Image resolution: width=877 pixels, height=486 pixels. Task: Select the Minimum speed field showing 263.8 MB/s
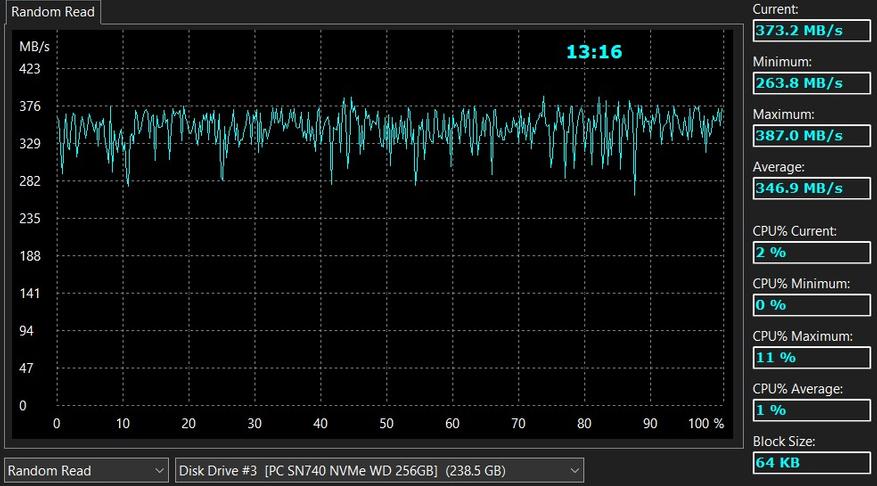810,83
